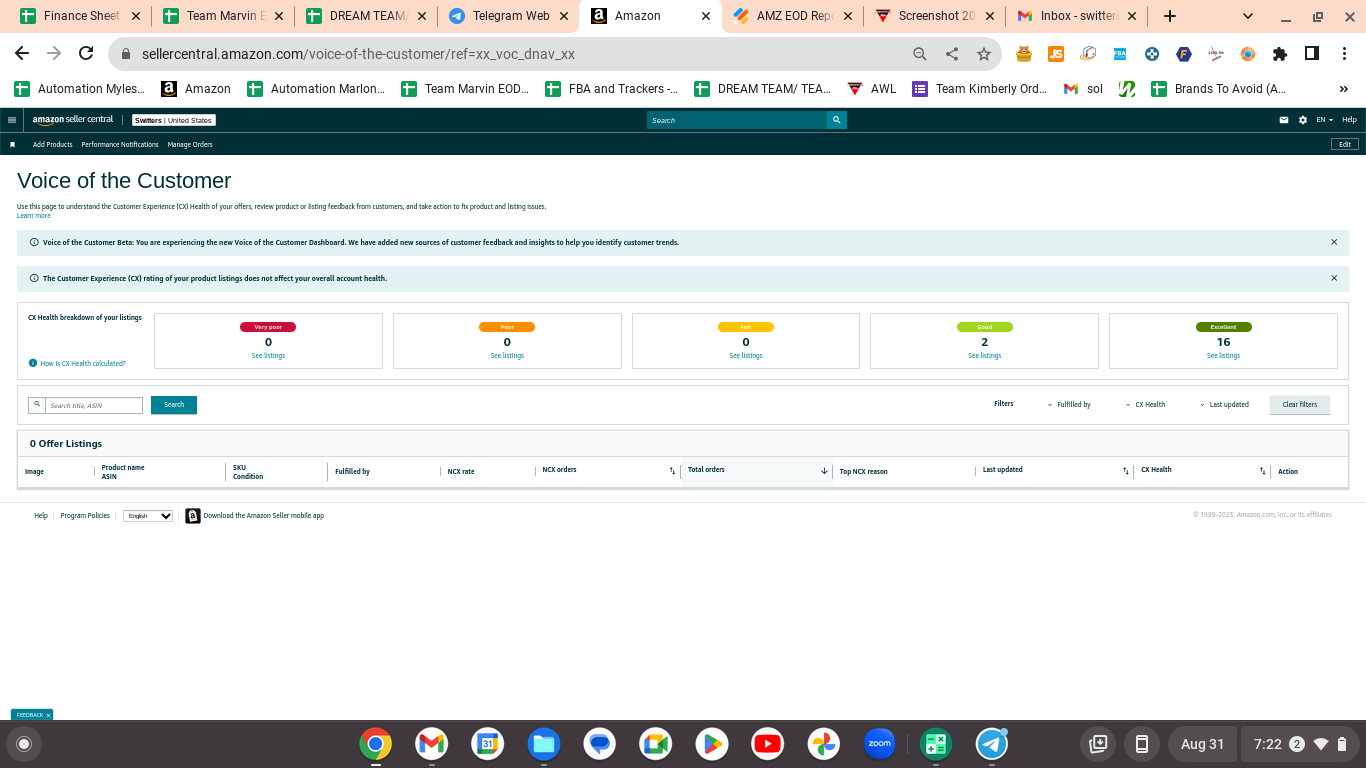Viewport: 1366px width, 768px height.
Task: Open the Brands To Avoid bookmark
Action: pyautogui.click(x=1219, y=89)
